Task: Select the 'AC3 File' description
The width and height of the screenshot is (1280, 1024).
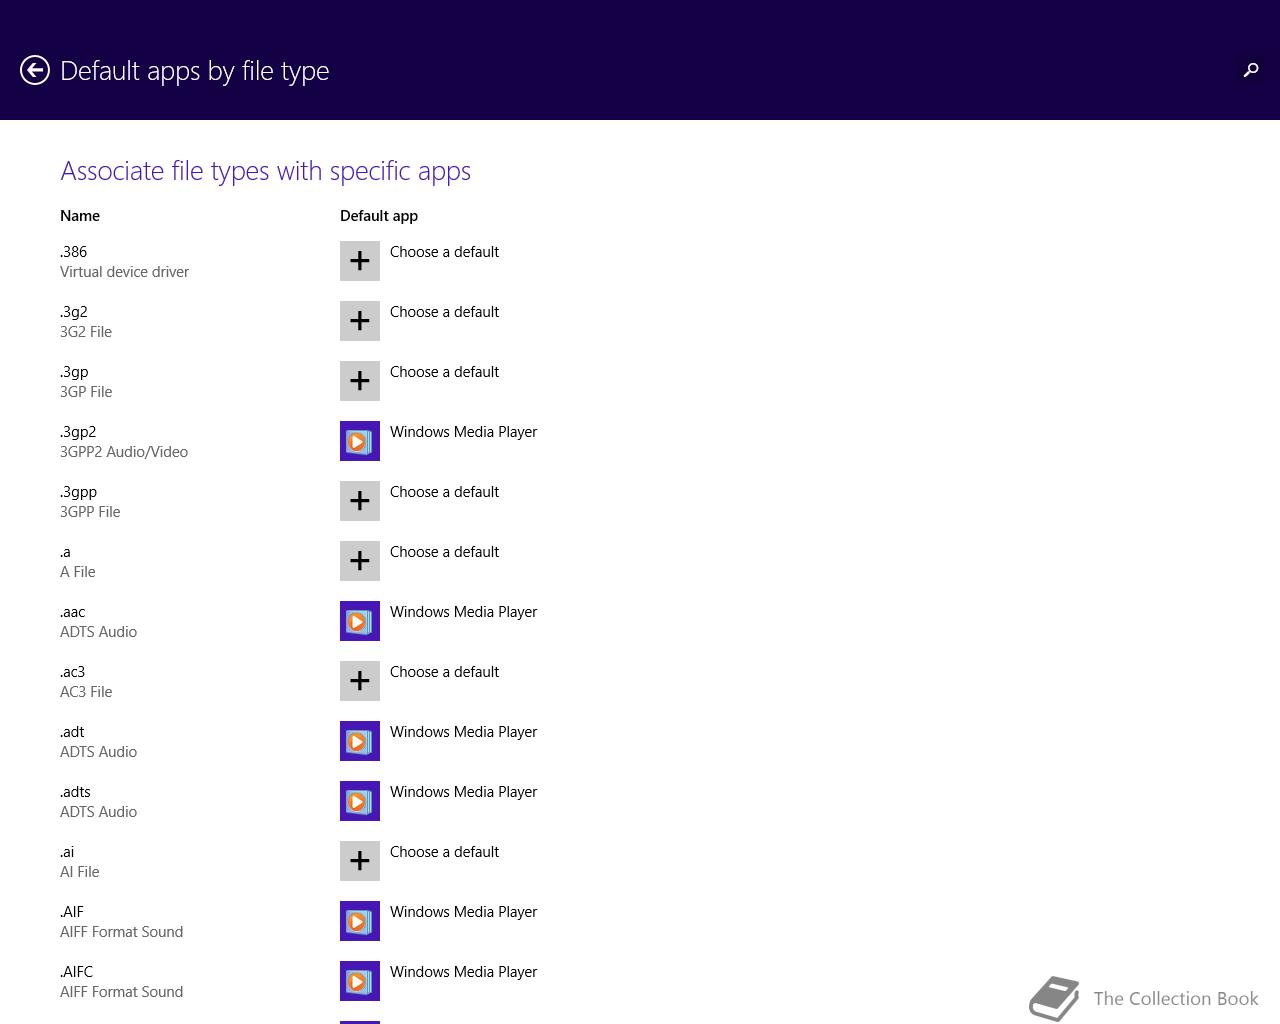Action: [x=86, y=692]
